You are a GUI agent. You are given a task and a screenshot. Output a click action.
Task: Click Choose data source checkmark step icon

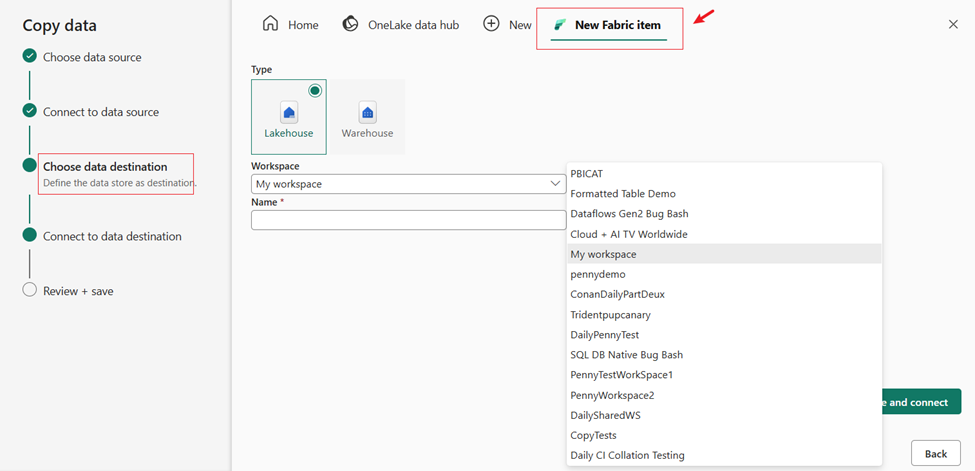click(x=29, y=57)
